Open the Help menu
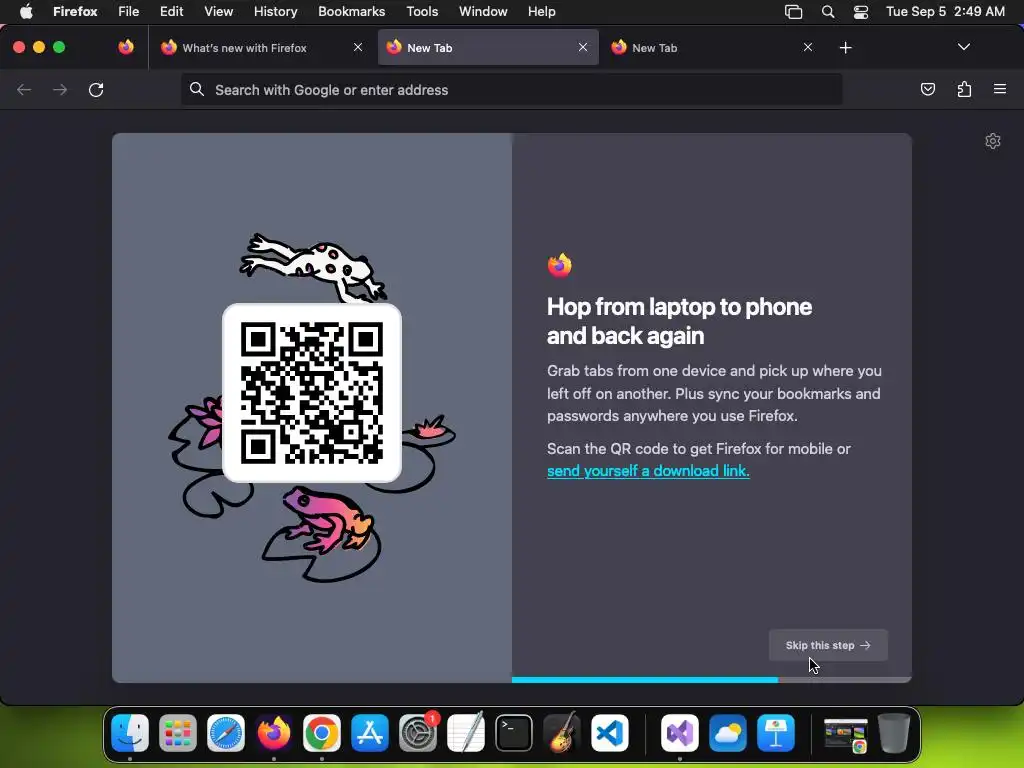This screenshot has height=768, width=1024. [x=541, y=11]
